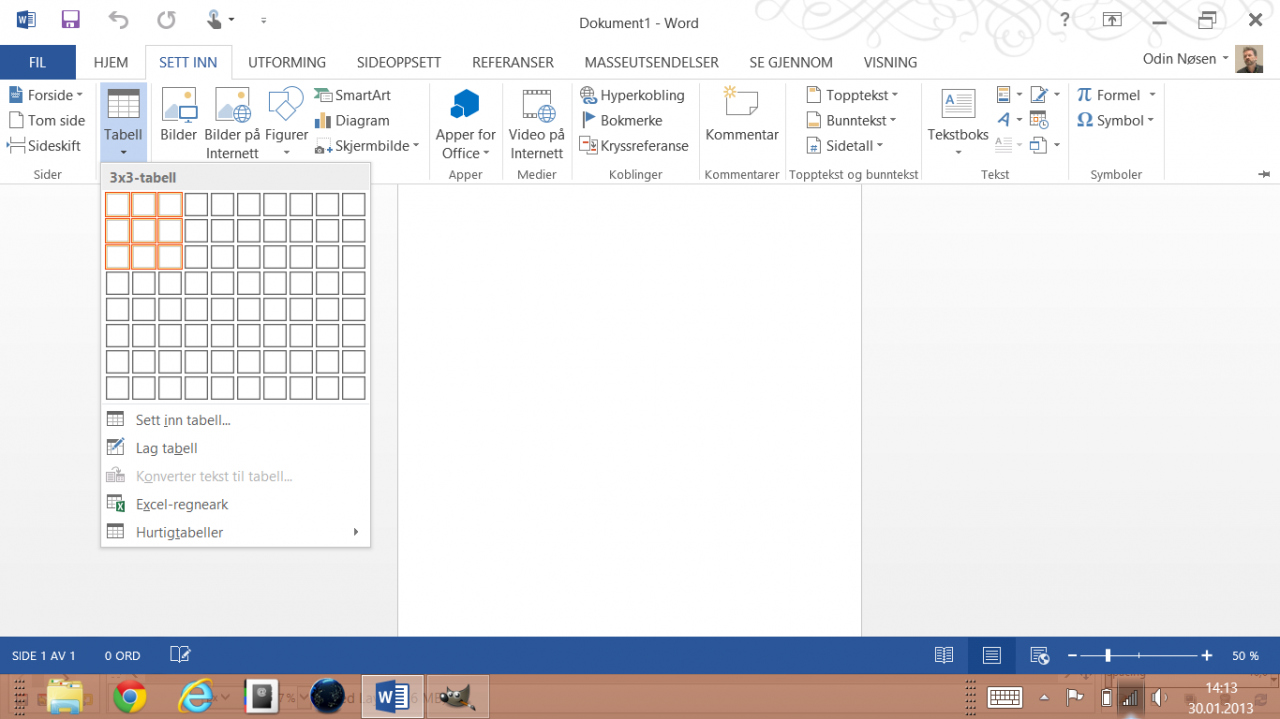Open GIMP from the taskbar
This screenshot has height=719, width=1280.
click(458, 696)
